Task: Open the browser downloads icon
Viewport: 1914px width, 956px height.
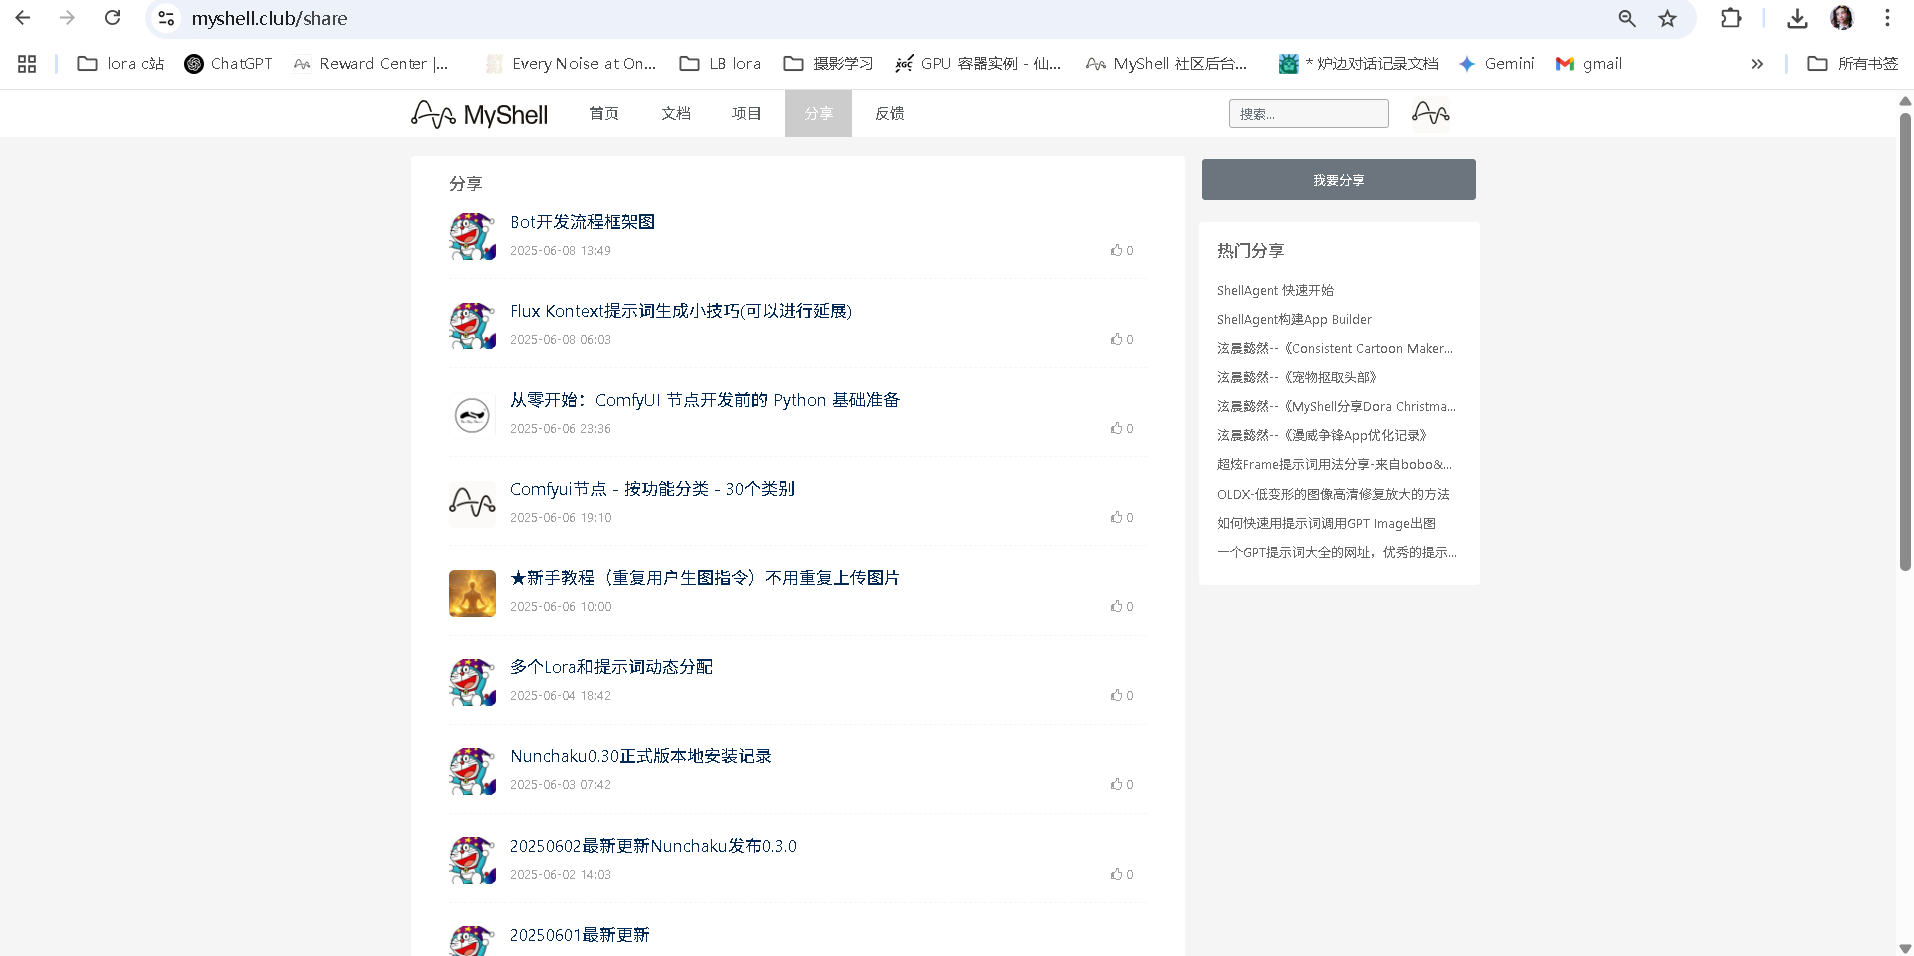Action: 1797,18
